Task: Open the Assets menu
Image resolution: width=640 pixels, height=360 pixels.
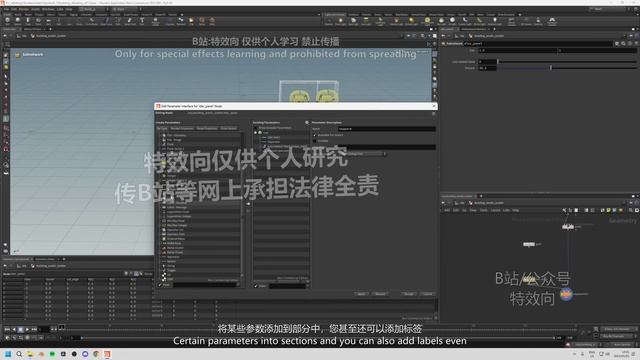Action: 36,9
